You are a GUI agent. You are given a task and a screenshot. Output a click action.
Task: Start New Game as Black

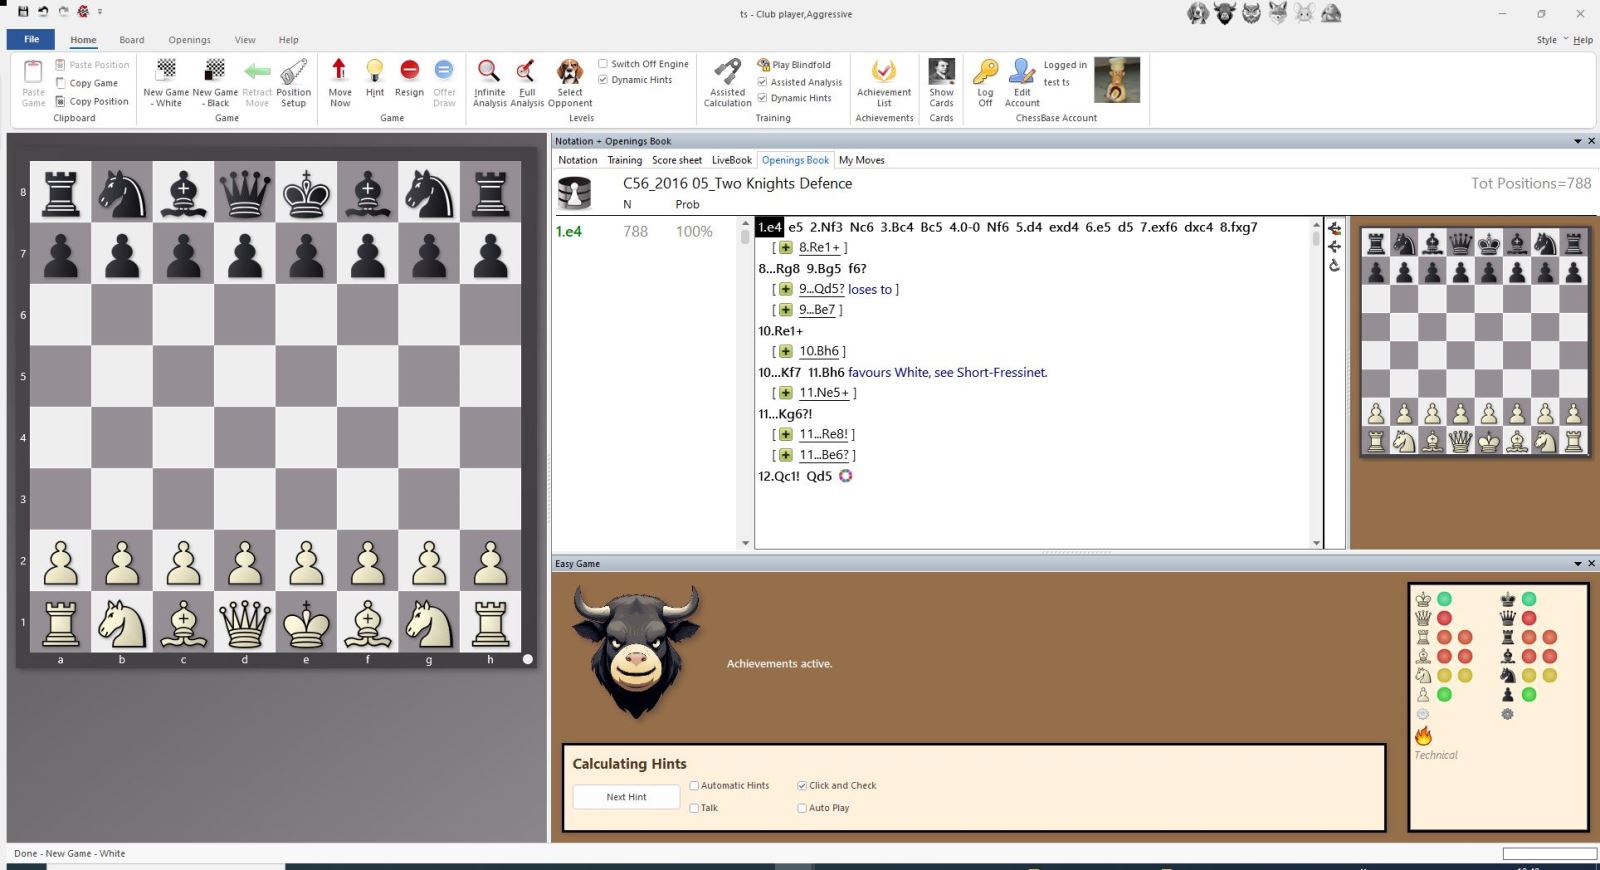pos(215,72)
